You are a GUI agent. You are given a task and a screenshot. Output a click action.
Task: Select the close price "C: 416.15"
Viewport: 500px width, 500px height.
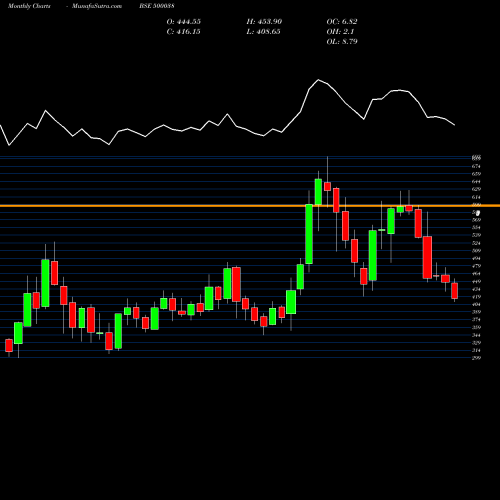tap(184, 32)
